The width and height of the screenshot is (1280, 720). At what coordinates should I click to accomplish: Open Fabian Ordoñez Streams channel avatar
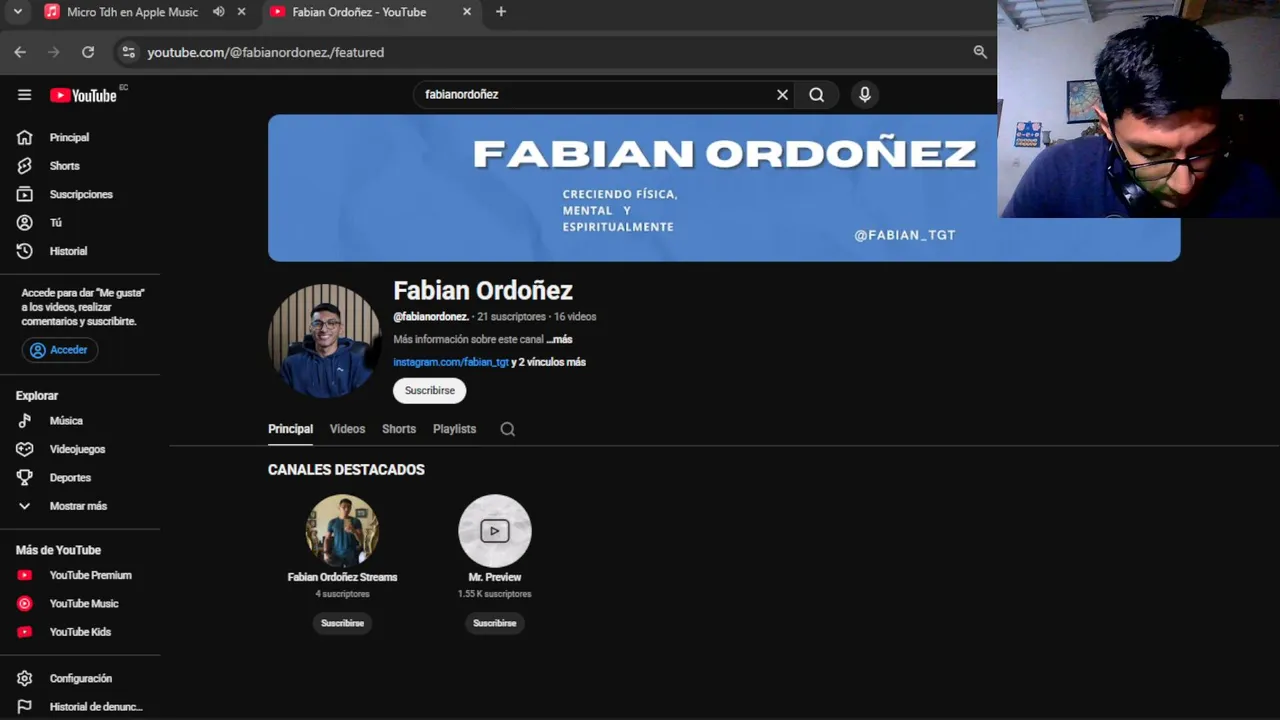tap(342, 531)
